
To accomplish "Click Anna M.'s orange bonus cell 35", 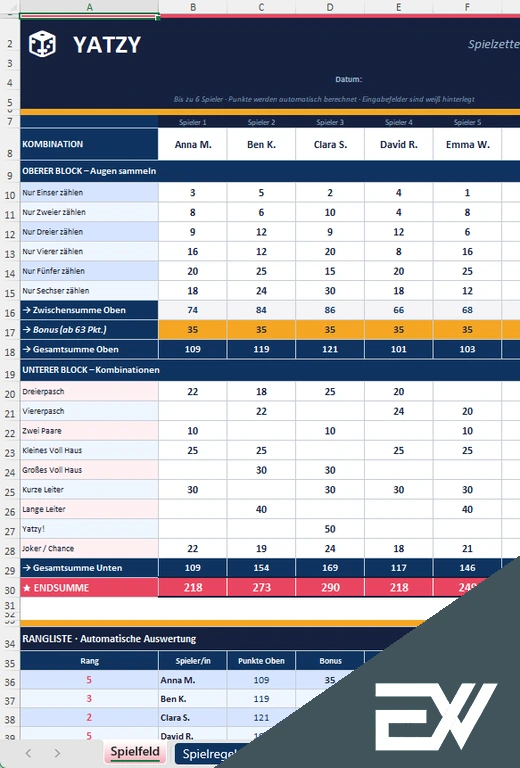I will click(193, 330).
